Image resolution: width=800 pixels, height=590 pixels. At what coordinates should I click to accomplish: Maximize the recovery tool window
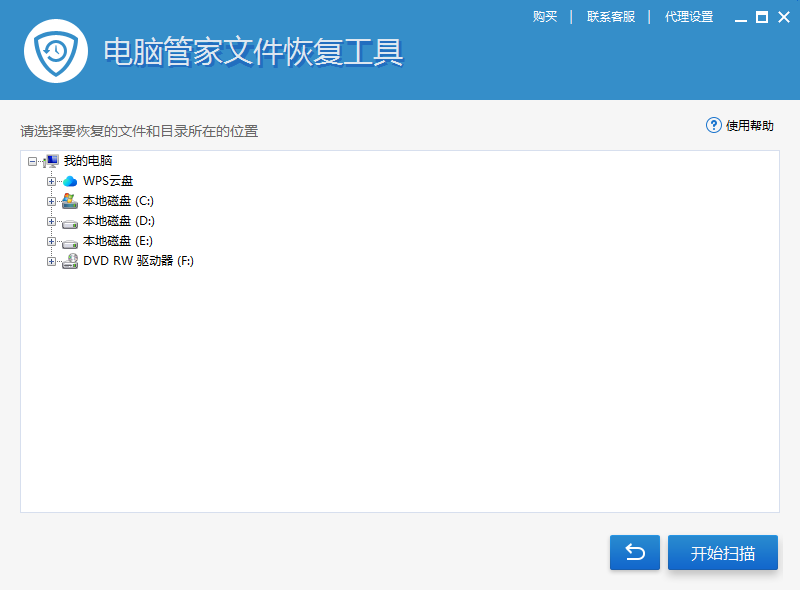pyautogui.click(x=764, y=16)
